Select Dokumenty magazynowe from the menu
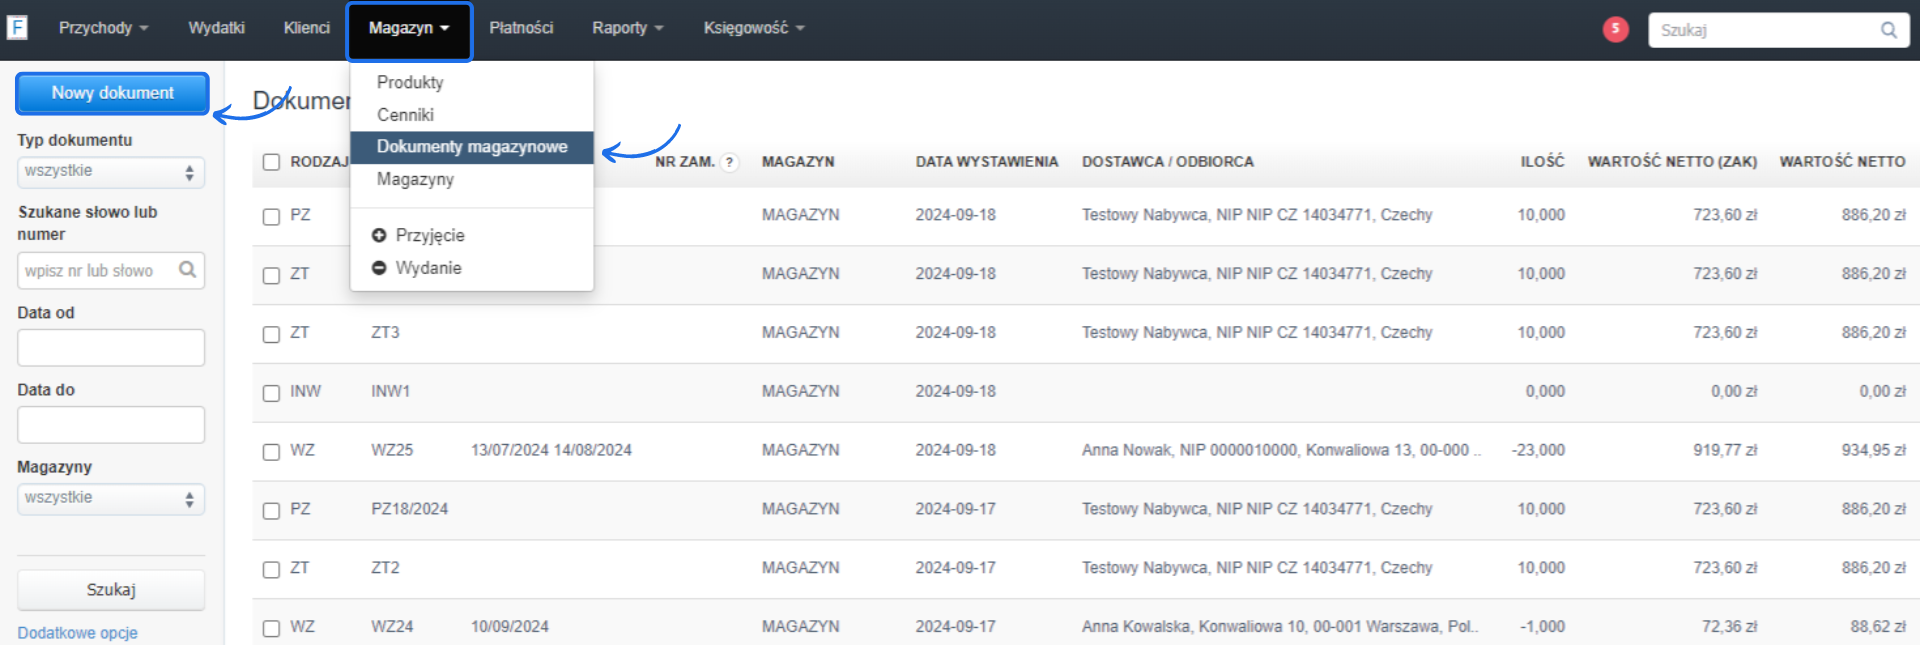 coord(472,147)
